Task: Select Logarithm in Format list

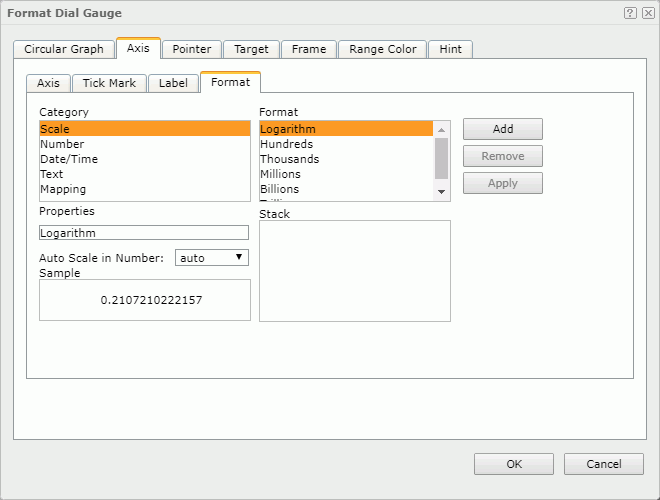Action: click(x=346, y=129)
